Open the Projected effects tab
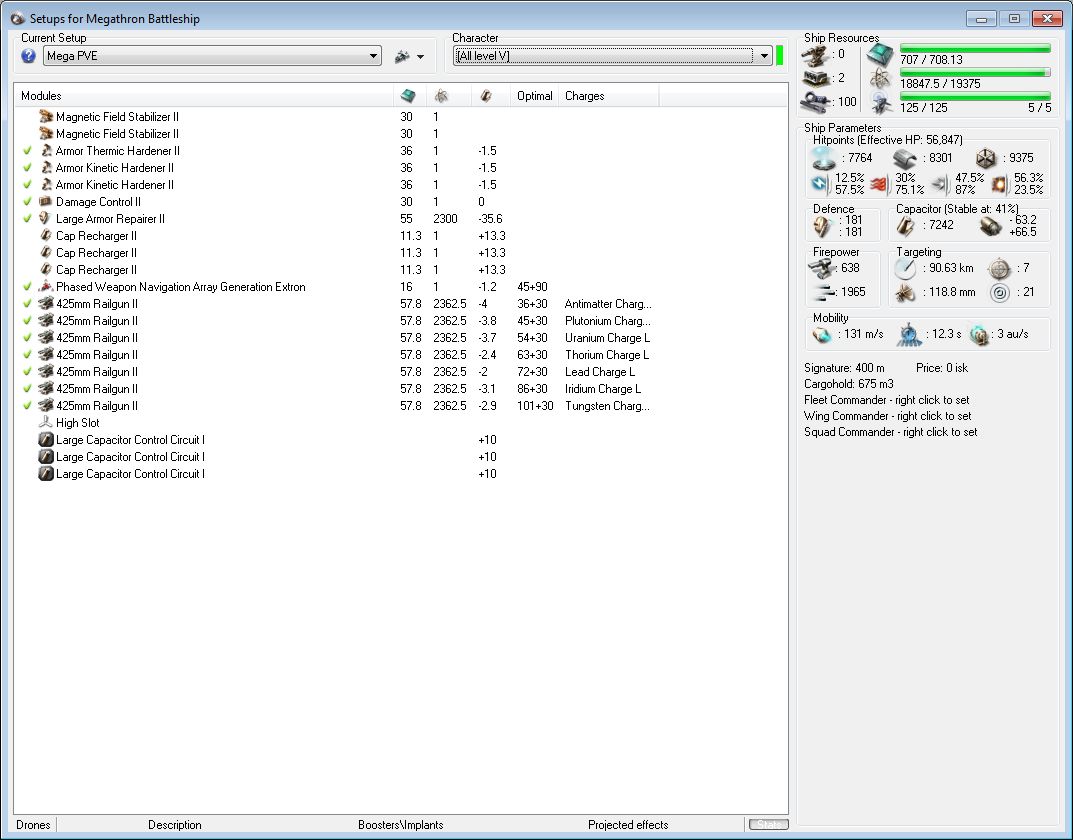 click(x=628, y=825)
